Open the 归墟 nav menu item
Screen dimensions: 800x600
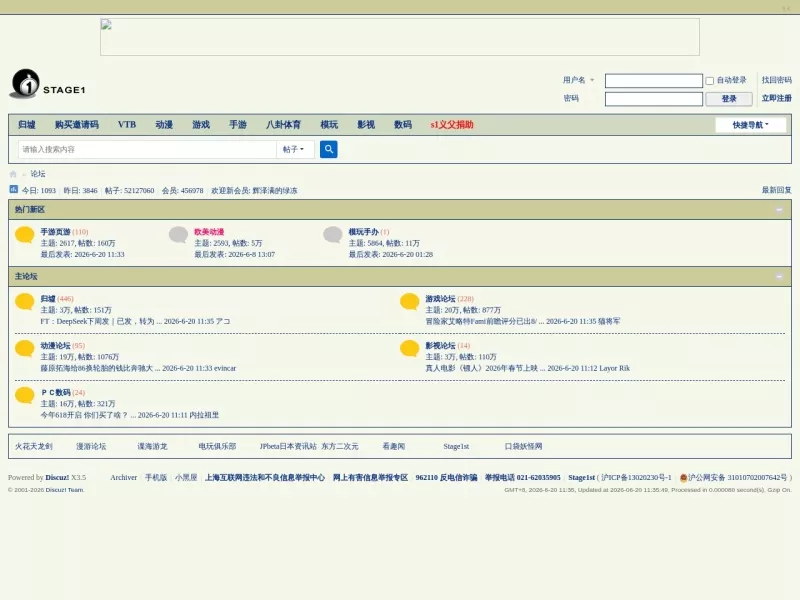(27, 124)
